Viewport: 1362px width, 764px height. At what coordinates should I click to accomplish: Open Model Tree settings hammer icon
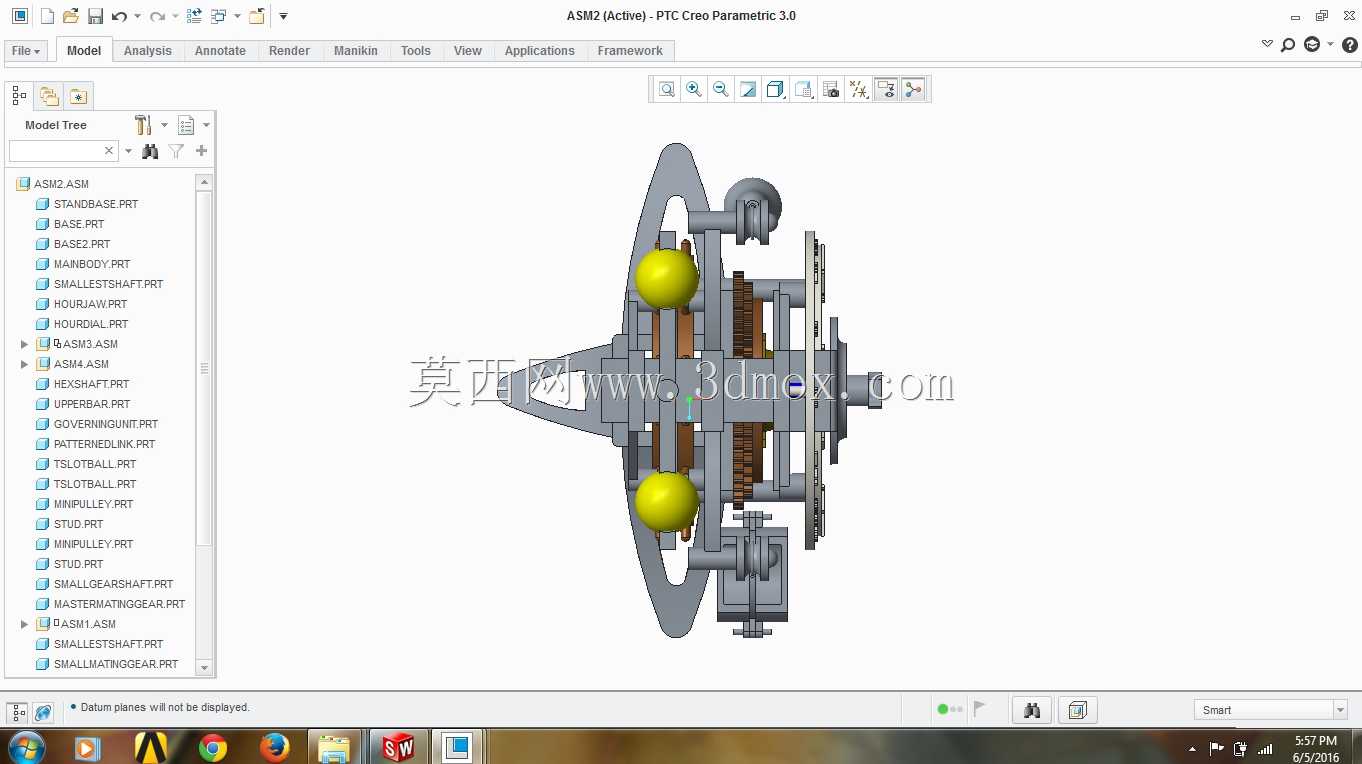point(143,125)
